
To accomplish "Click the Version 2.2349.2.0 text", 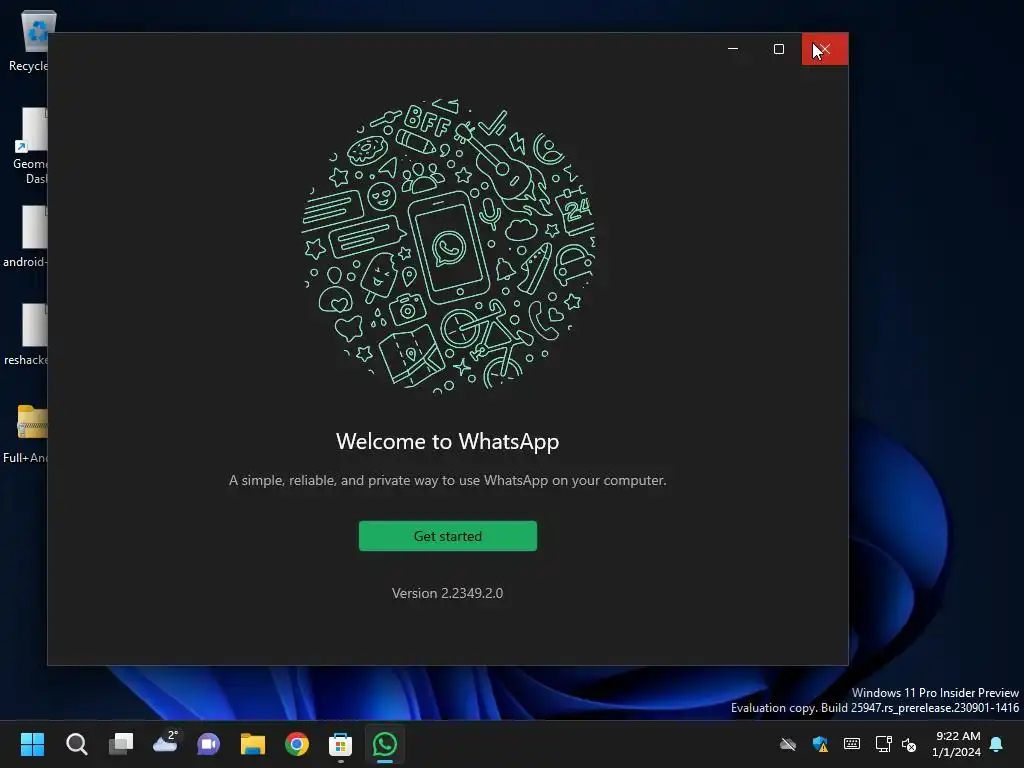I will 447,593.
